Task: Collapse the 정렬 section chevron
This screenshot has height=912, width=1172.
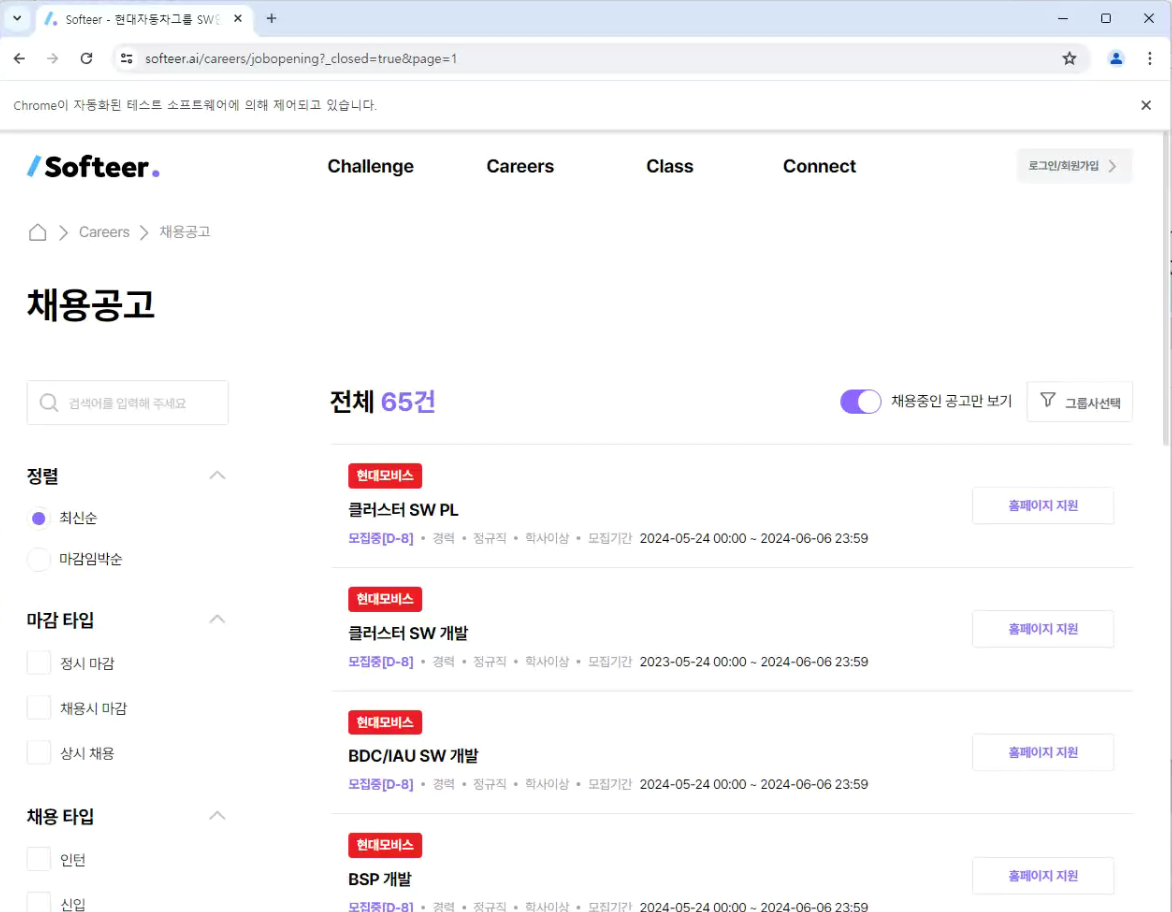Action: tap(218, 475)
